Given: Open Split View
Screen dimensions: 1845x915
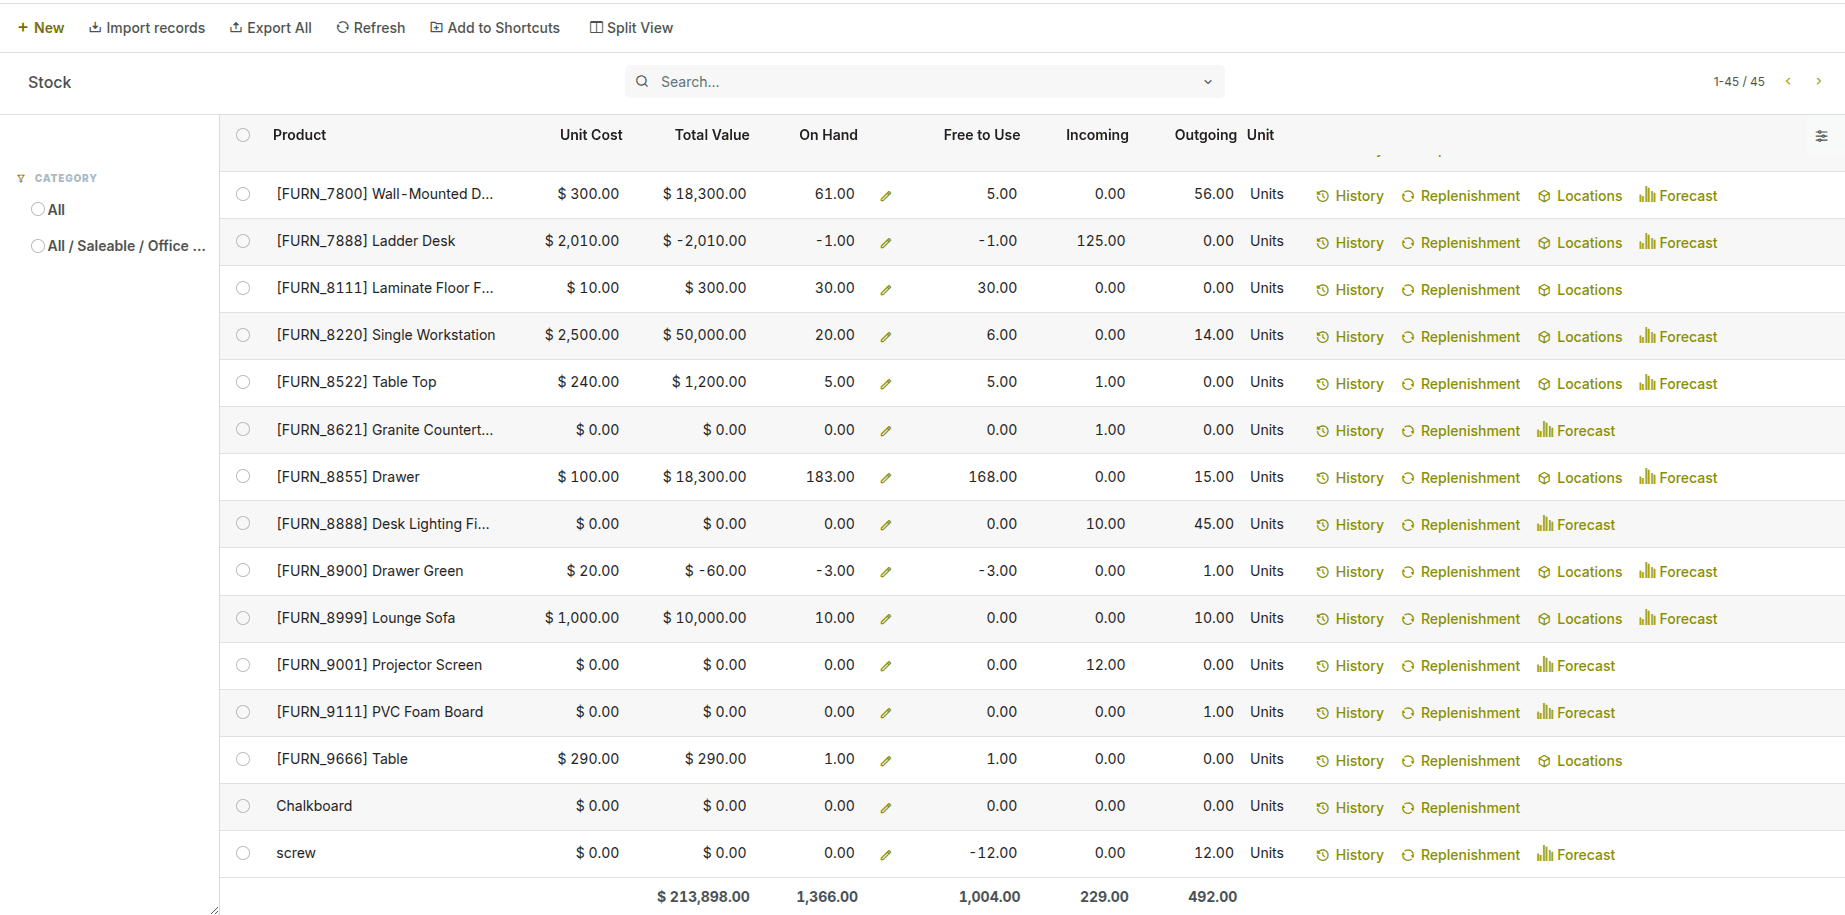Looking at the screenshot, I should coord(631,28).
